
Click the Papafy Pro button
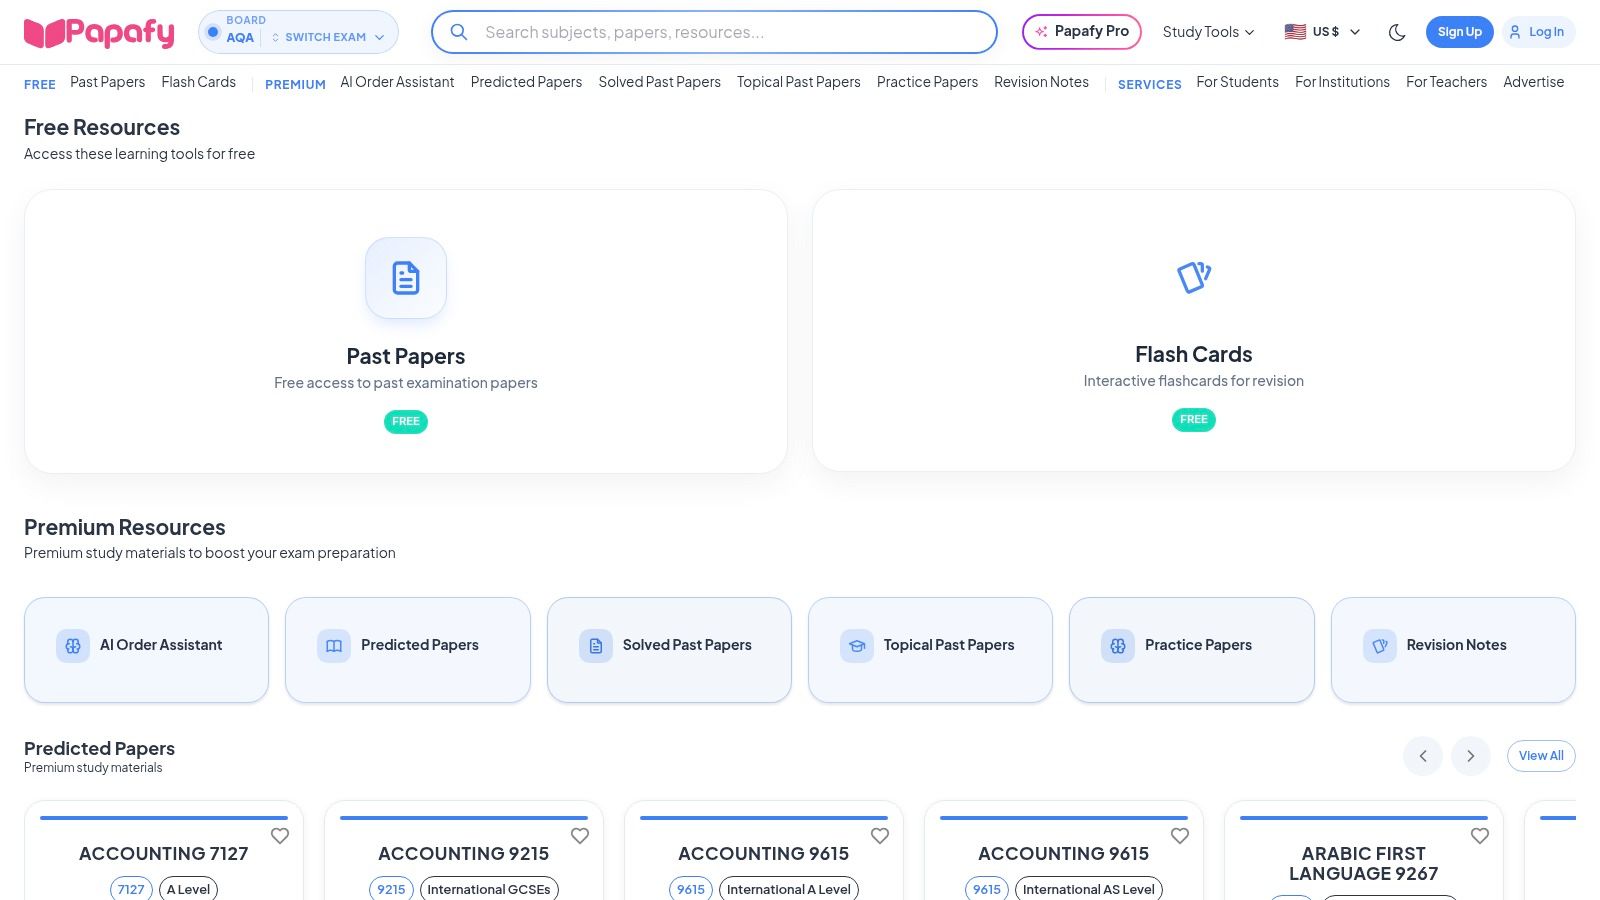pyautogui.click(x=1082, y=32)
